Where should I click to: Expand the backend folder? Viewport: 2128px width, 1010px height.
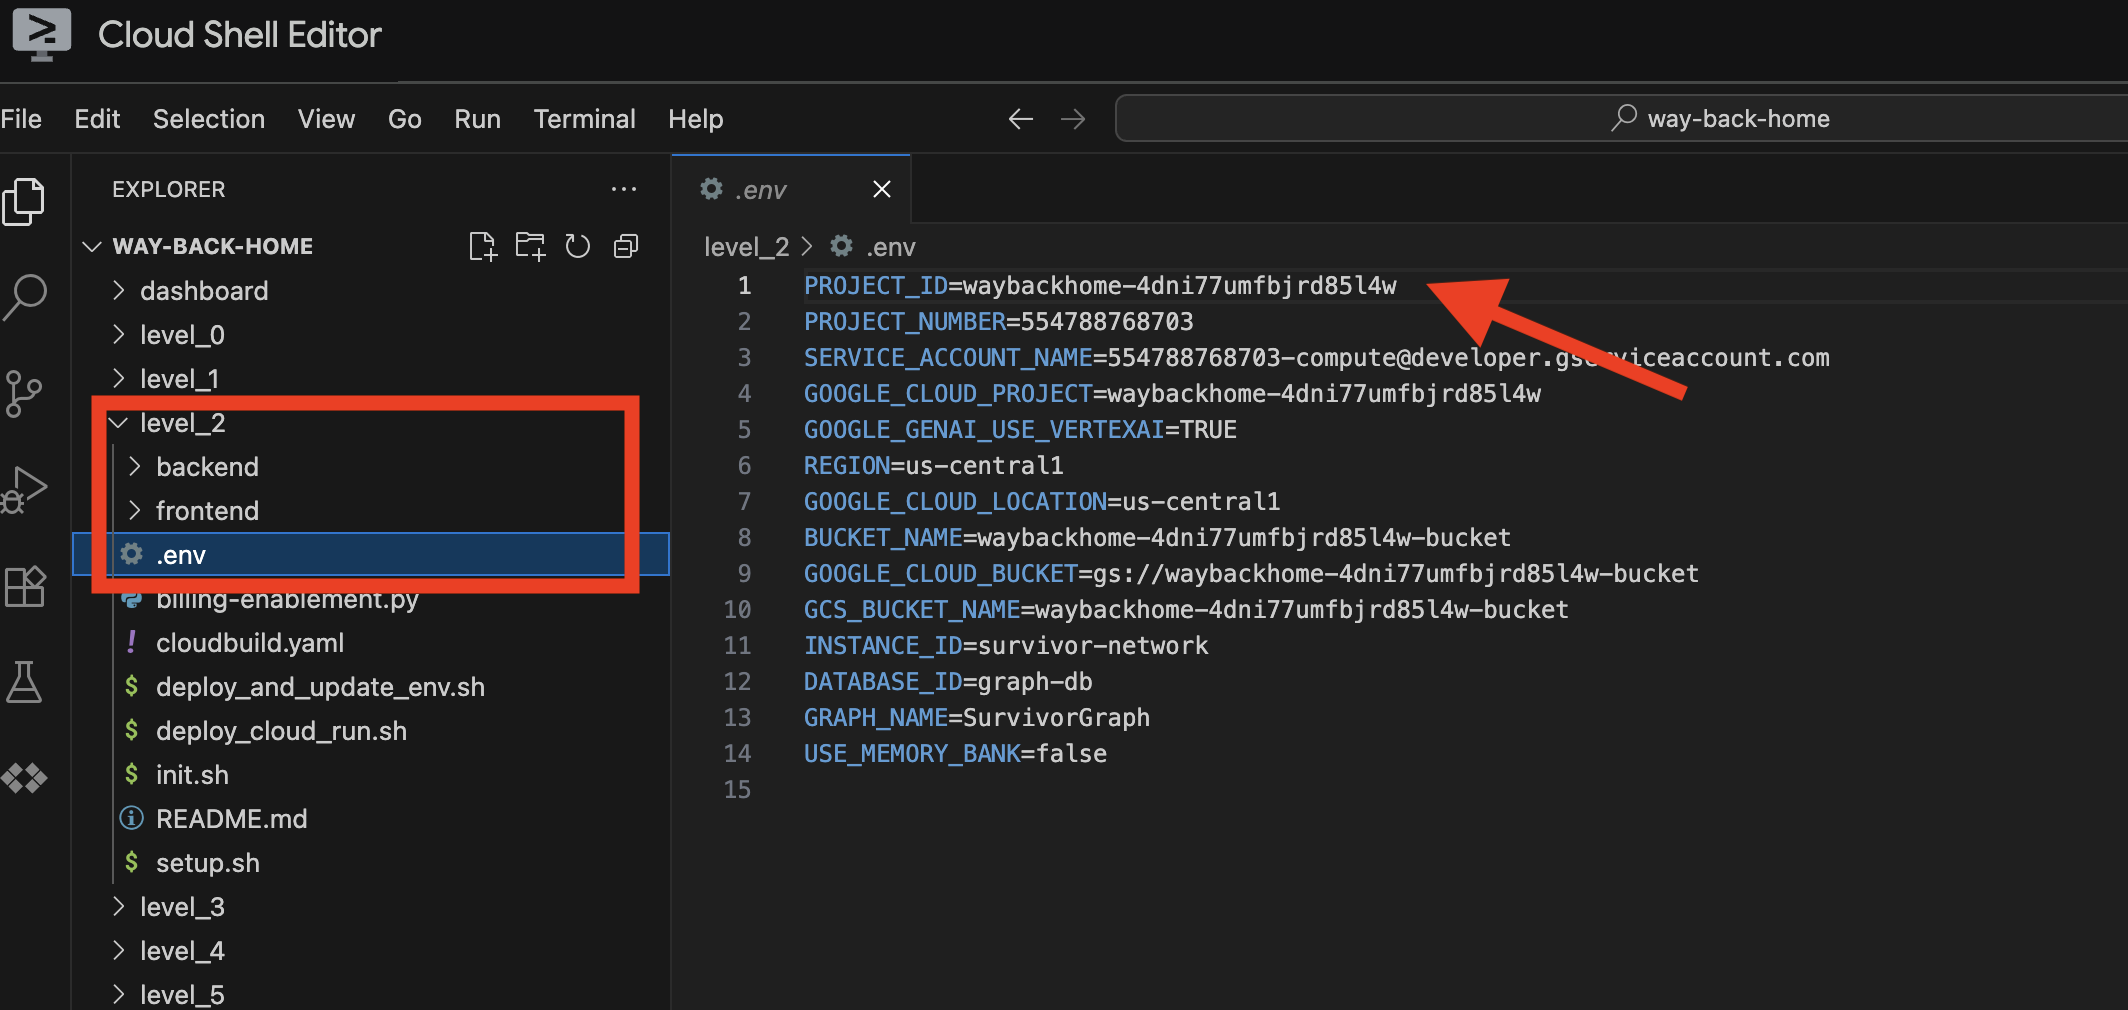207,467
